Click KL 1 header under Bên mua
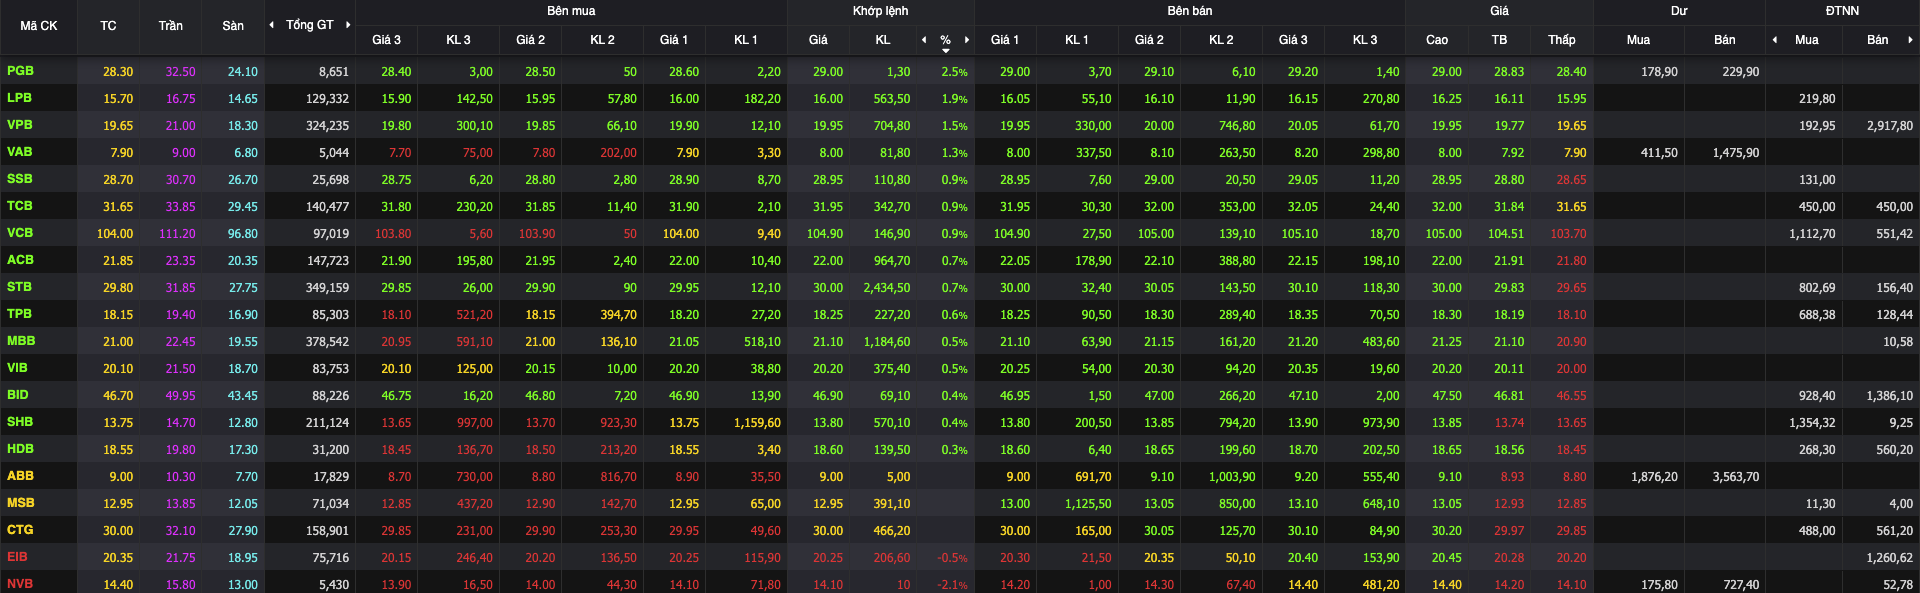Viewport: 1920px width, 593px height. (746, 40)
